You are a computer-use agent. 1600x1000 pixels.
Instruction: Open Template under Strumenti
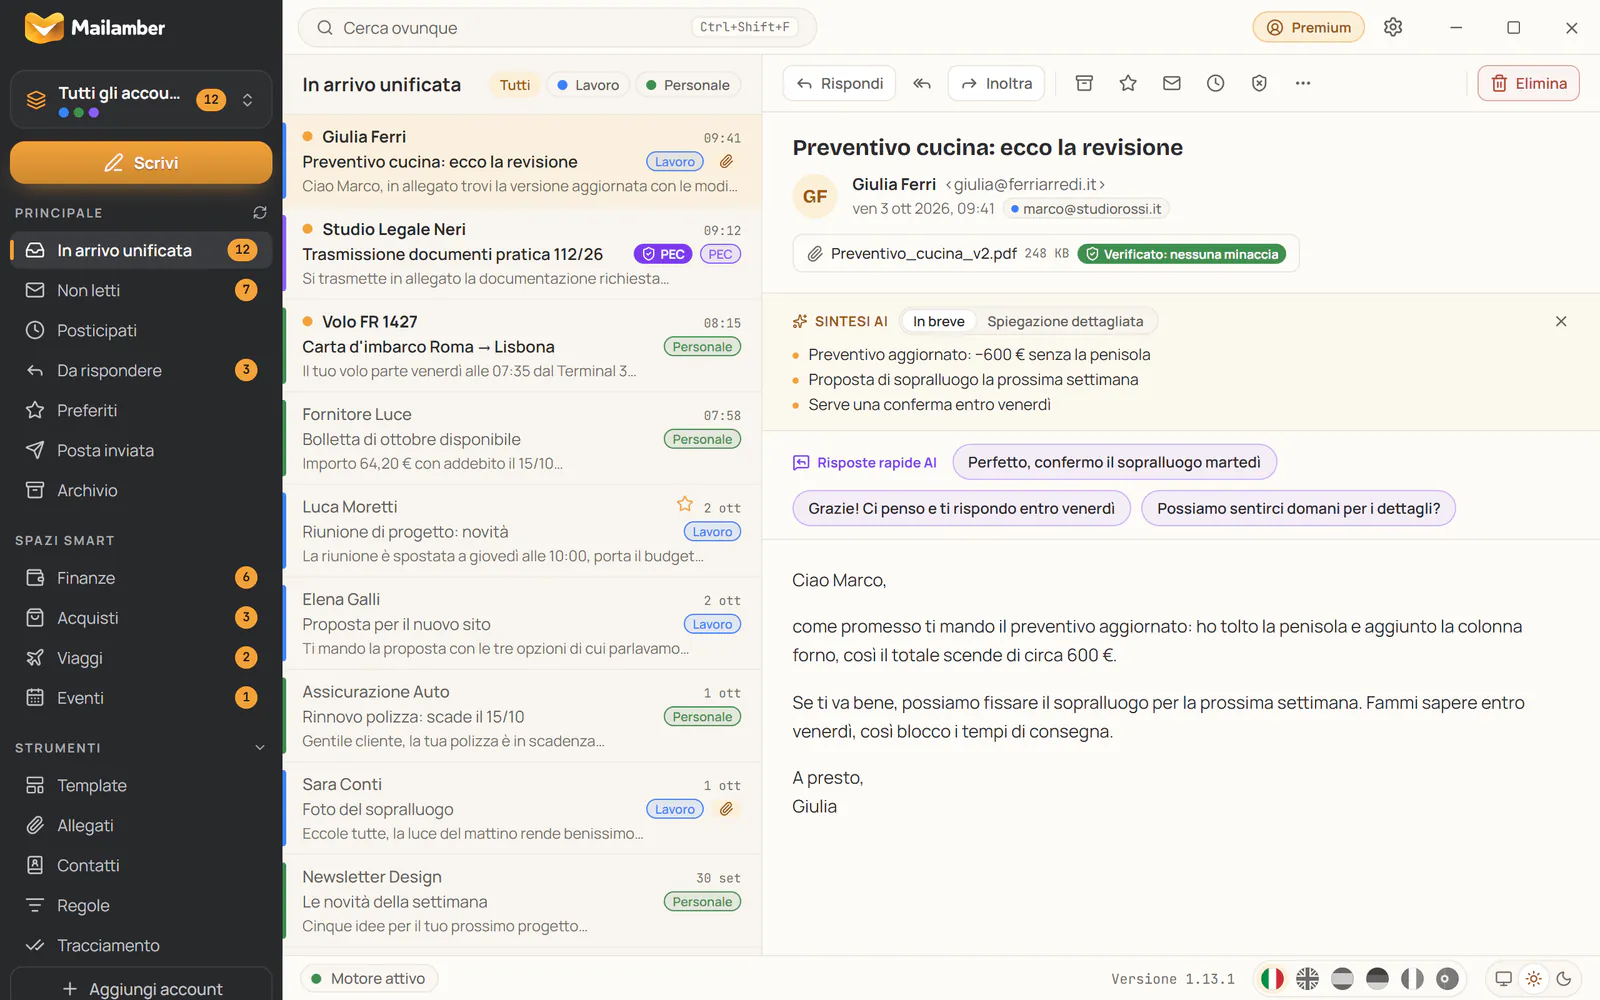(141, 785)
